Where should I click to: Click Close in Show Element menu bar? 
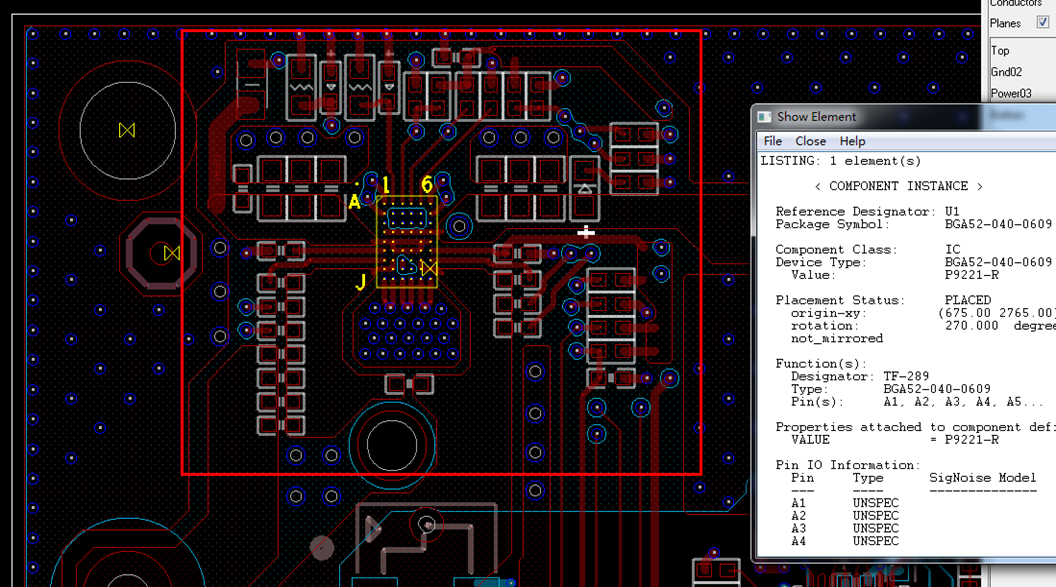tap(810, 141)
